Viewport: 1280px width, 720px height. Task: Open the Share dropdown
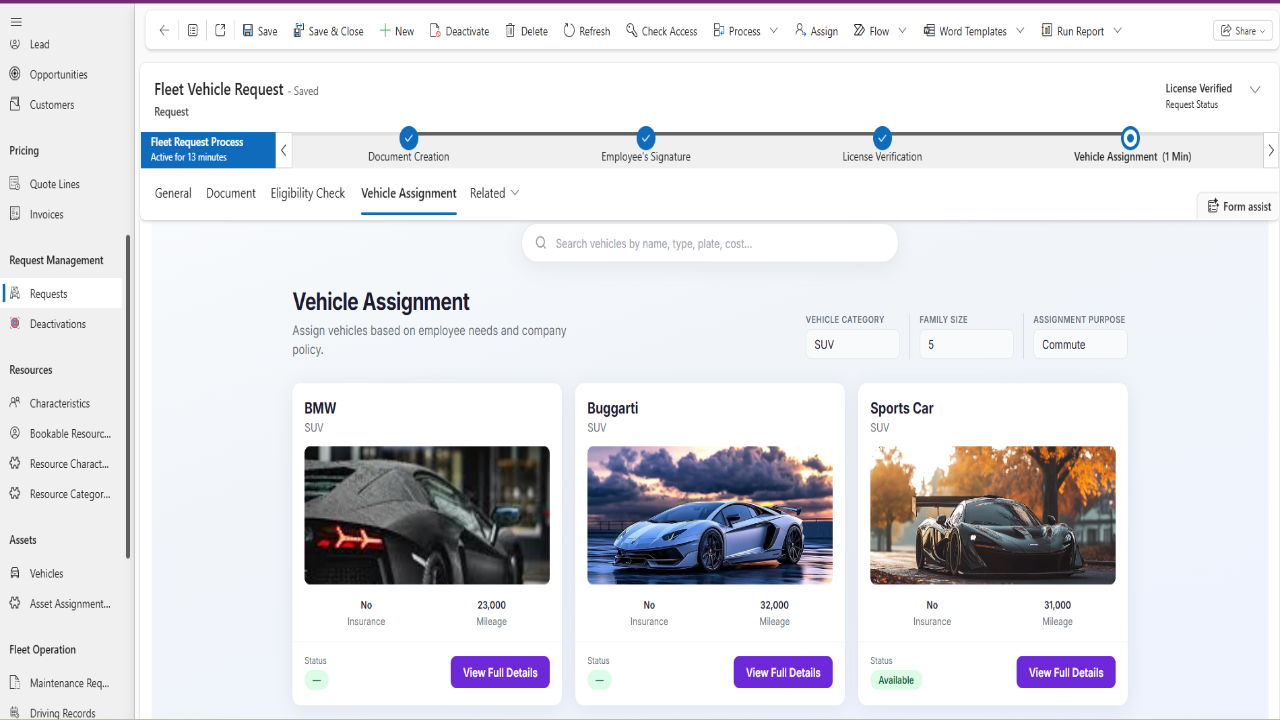coord(1243,31)
